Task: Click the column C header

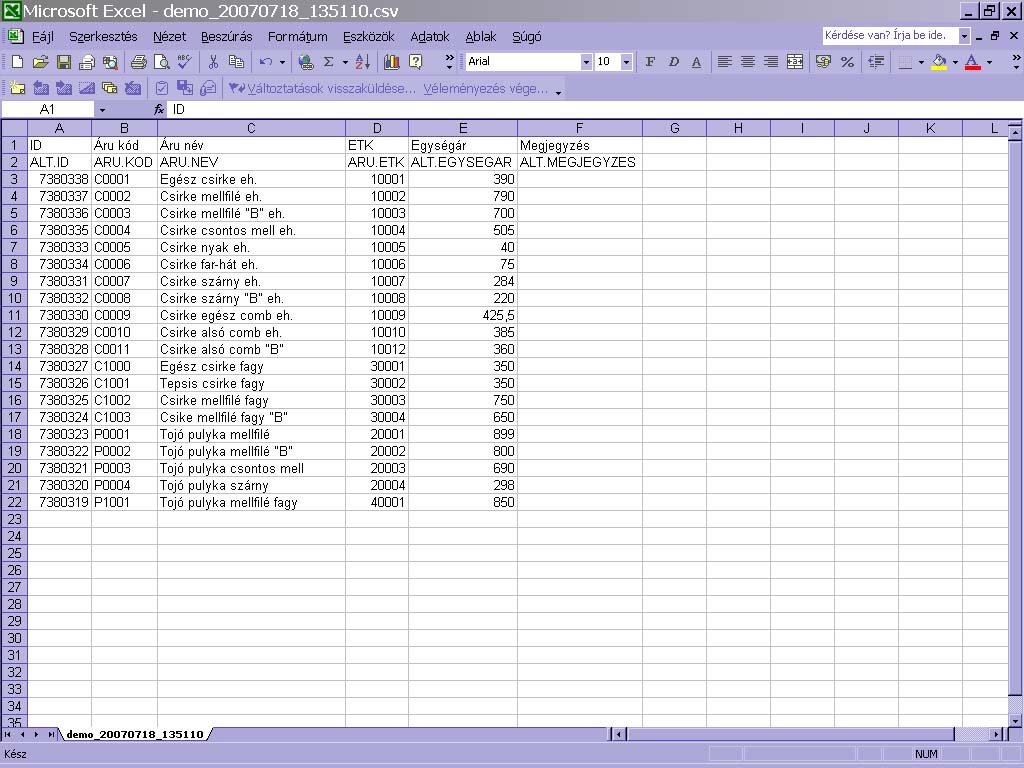Action: 251,128
